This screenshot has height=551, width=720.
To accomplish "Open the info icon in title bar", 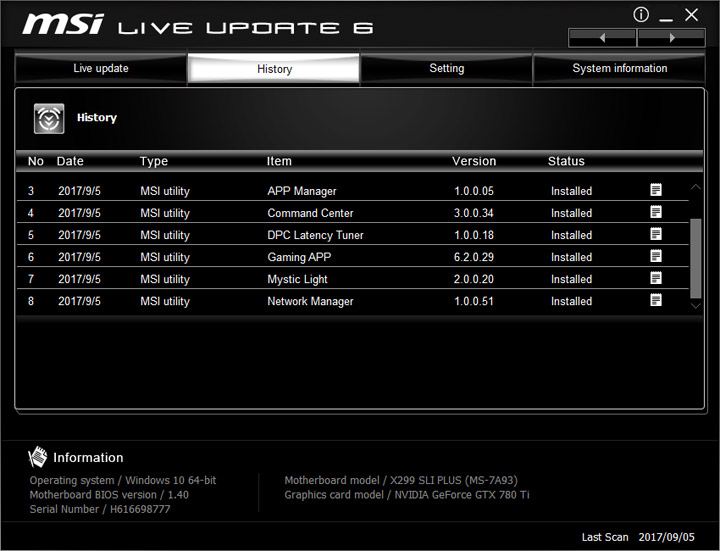I will (641, 15).
